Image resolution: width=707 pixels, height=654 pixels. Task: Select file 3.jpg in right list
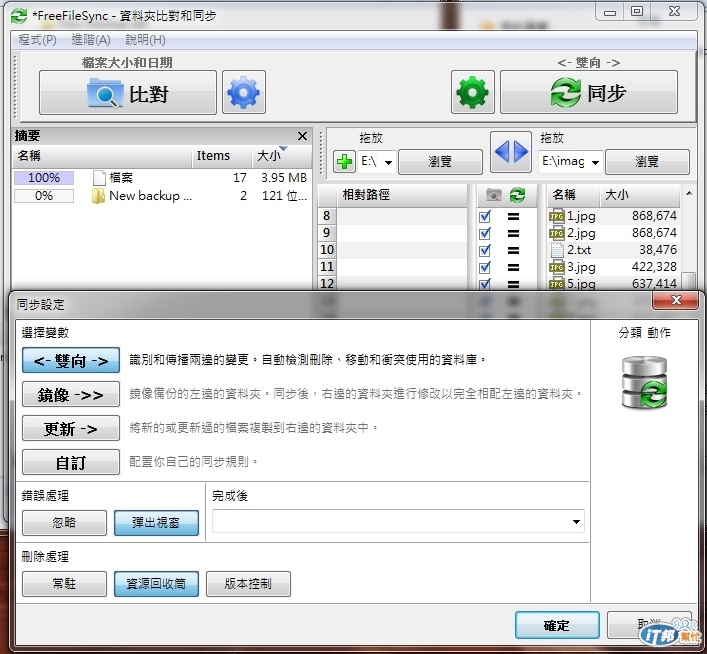tap(613, 267)
